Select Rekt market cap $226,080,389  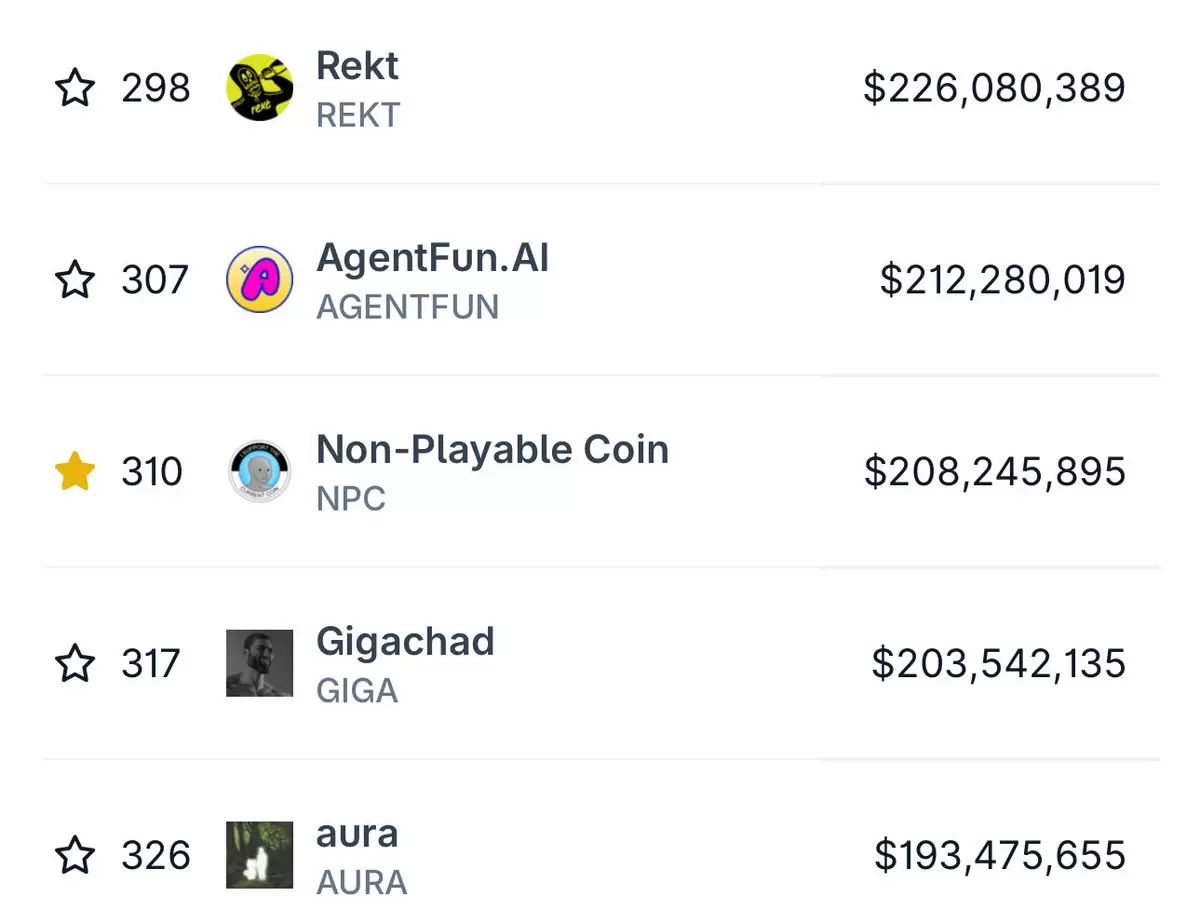click(994, 88)
